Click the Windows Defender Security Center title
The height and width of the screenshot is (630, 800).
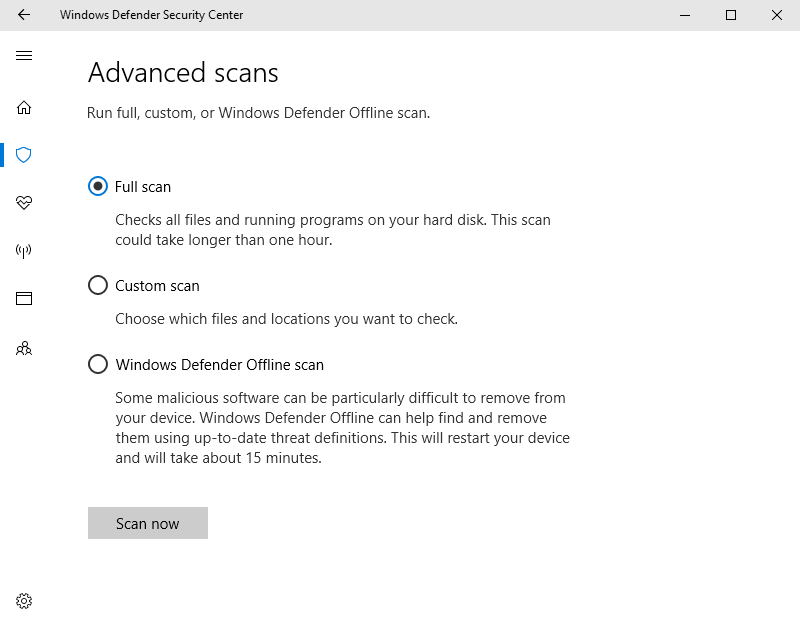[x=151, y=15]
